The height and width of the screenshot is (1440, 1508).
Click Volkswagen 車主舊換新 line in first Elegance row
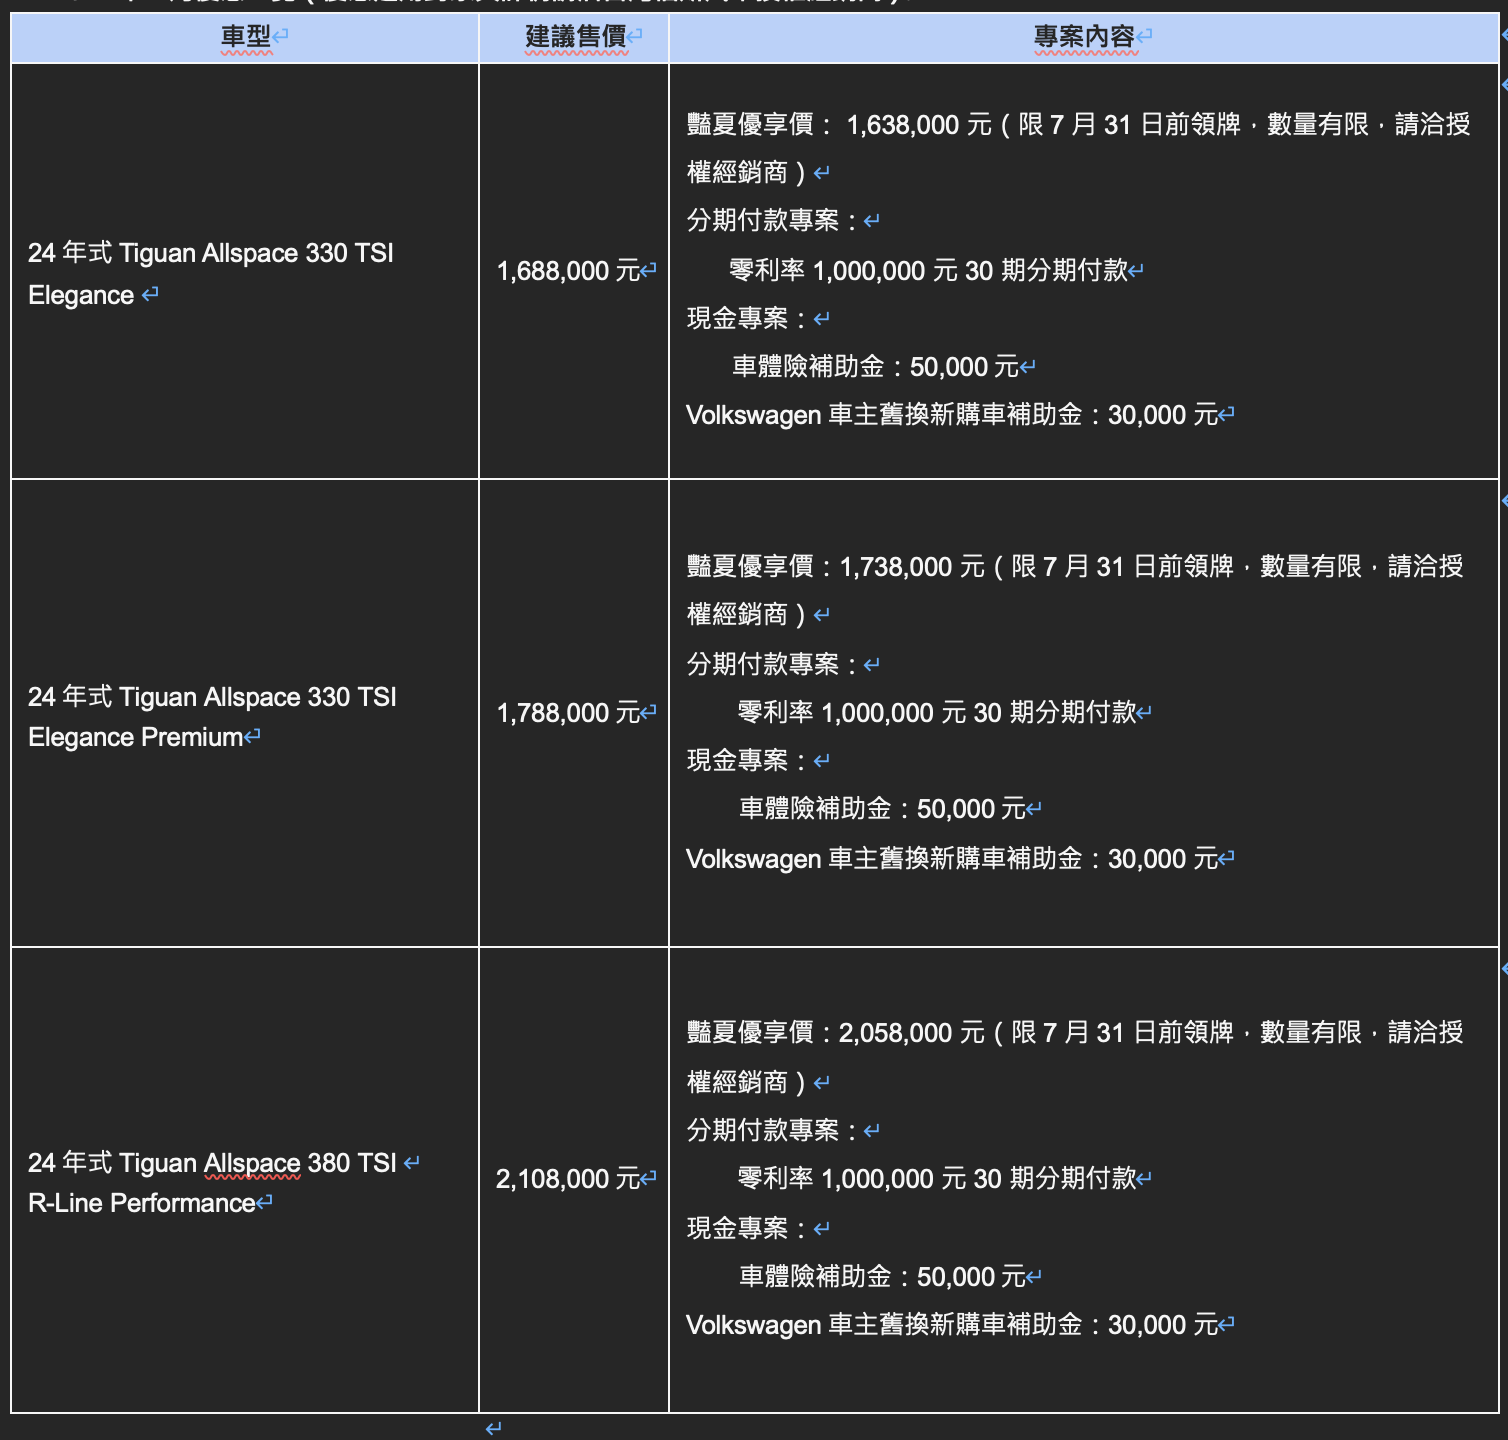point(951,415)
